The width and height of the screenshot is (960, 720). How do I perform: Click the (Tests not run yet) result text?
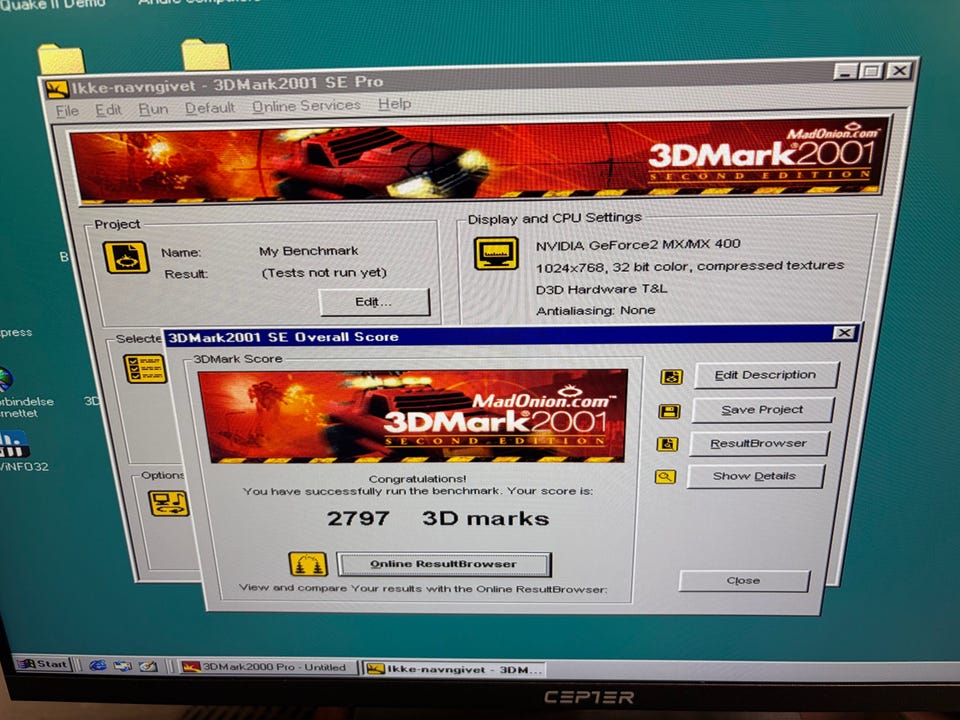point(324,272)
